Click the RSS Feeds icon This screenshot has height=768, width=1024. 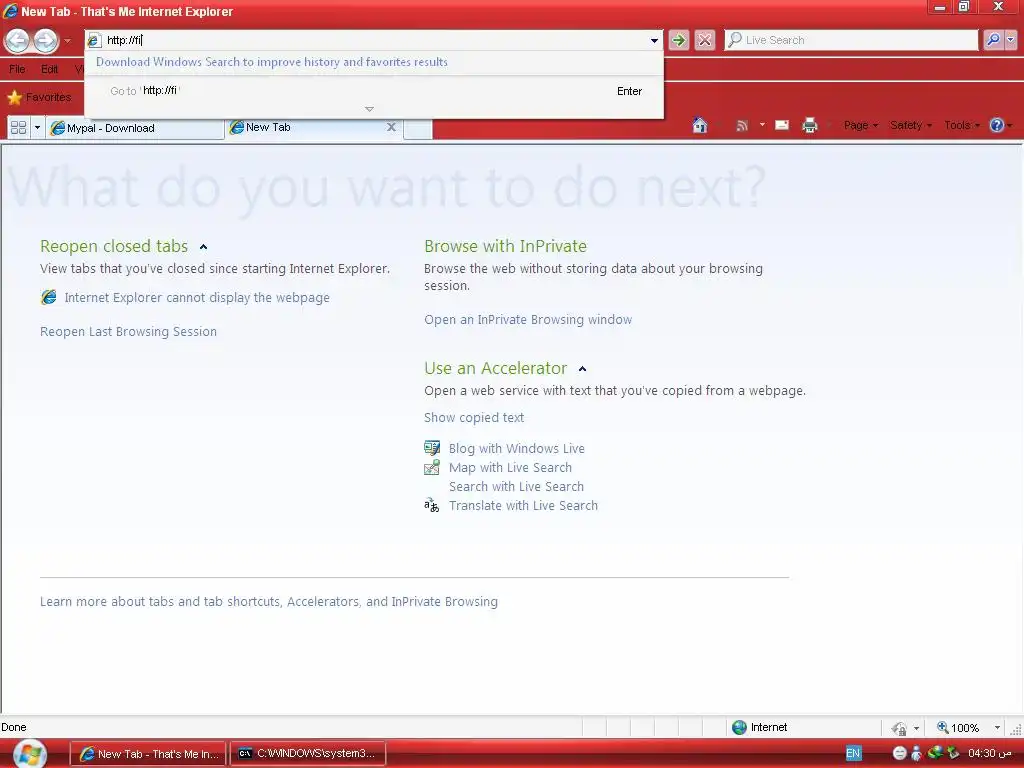click(741, 125)
